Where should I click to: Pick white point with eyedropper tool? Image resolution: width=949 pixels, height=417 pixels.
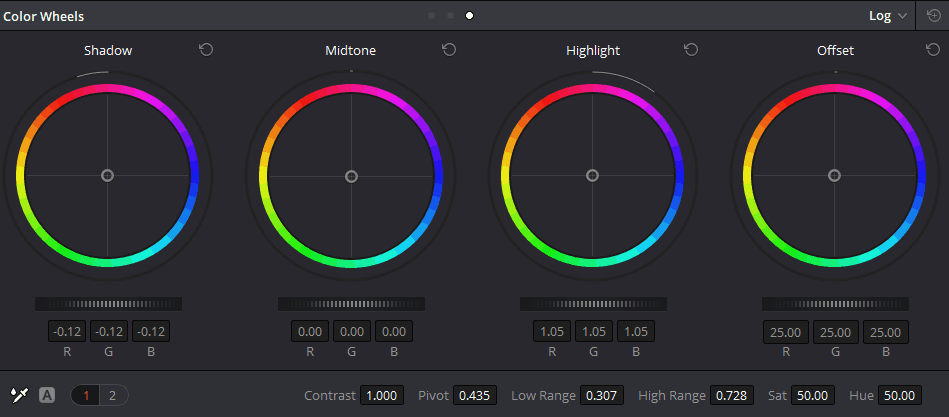[19, 396]
